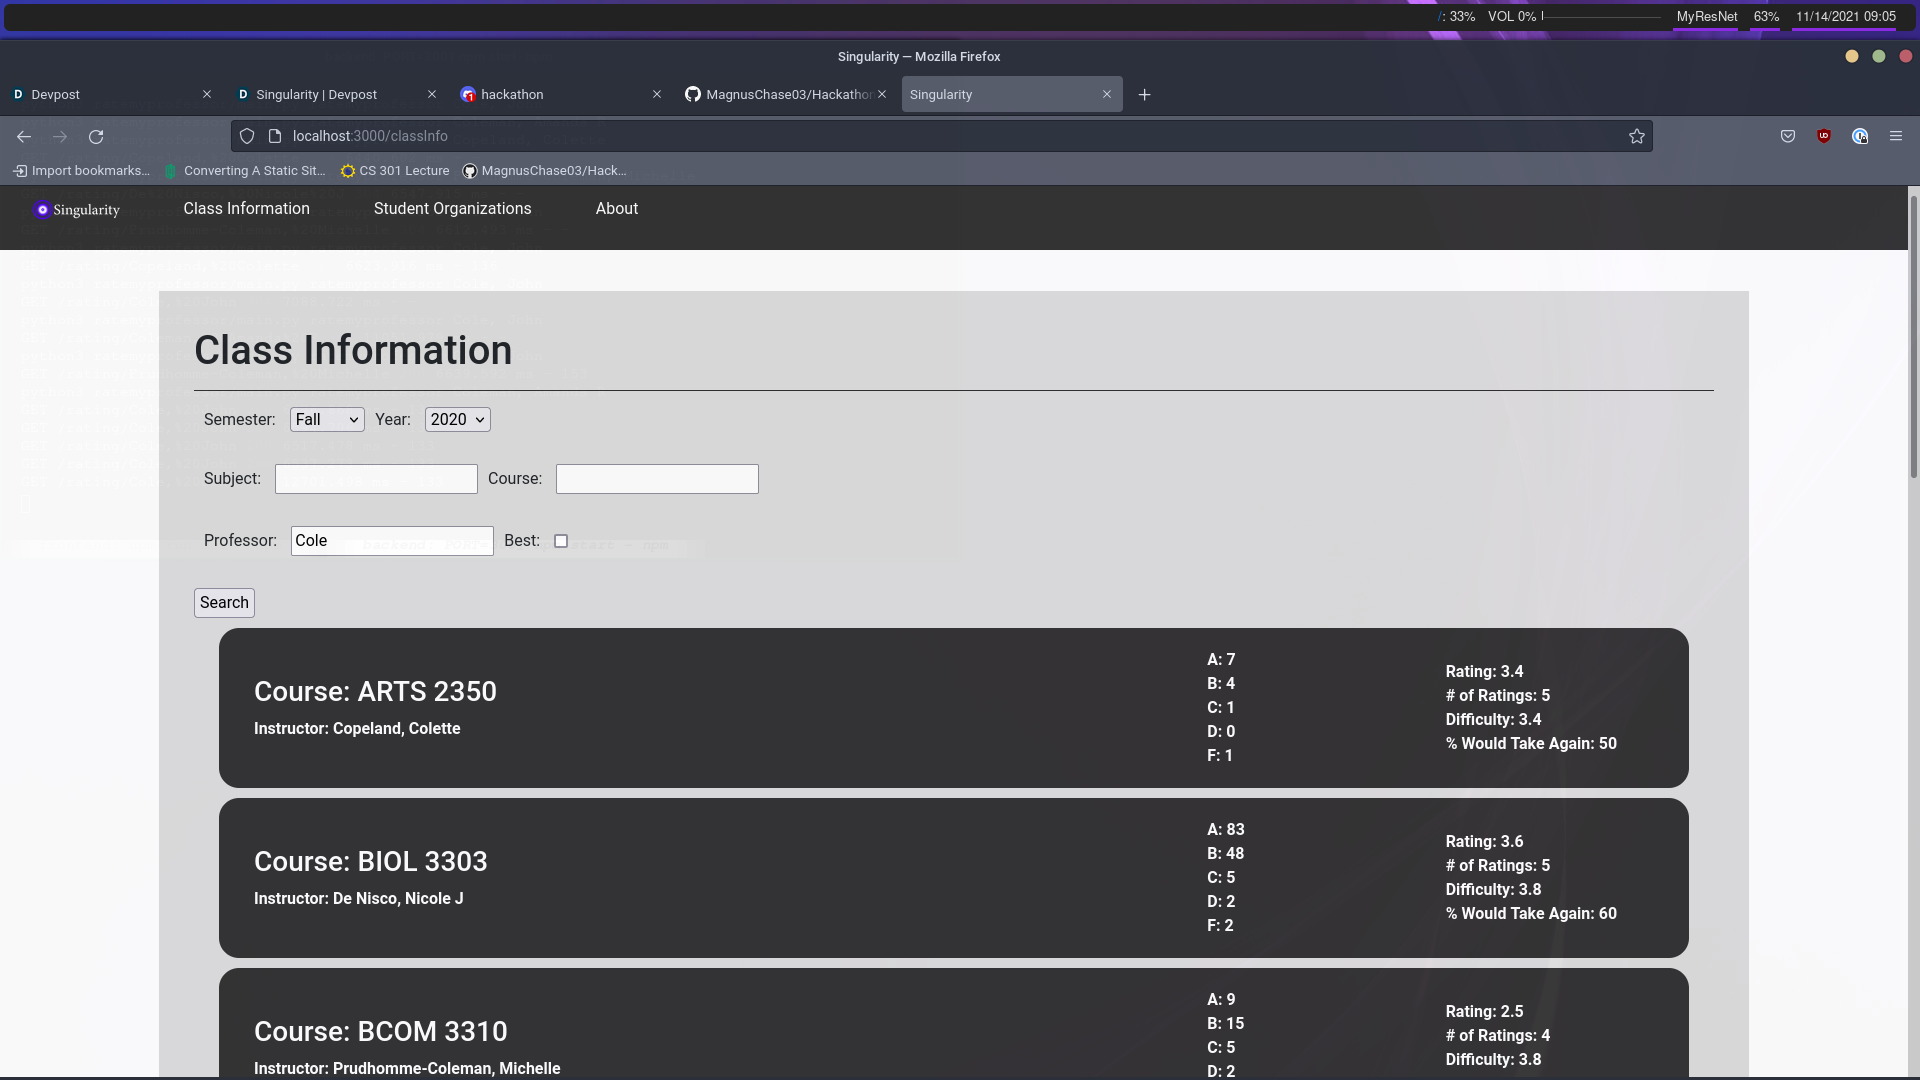Open Firefox hamburger menu

[1896, 137]
